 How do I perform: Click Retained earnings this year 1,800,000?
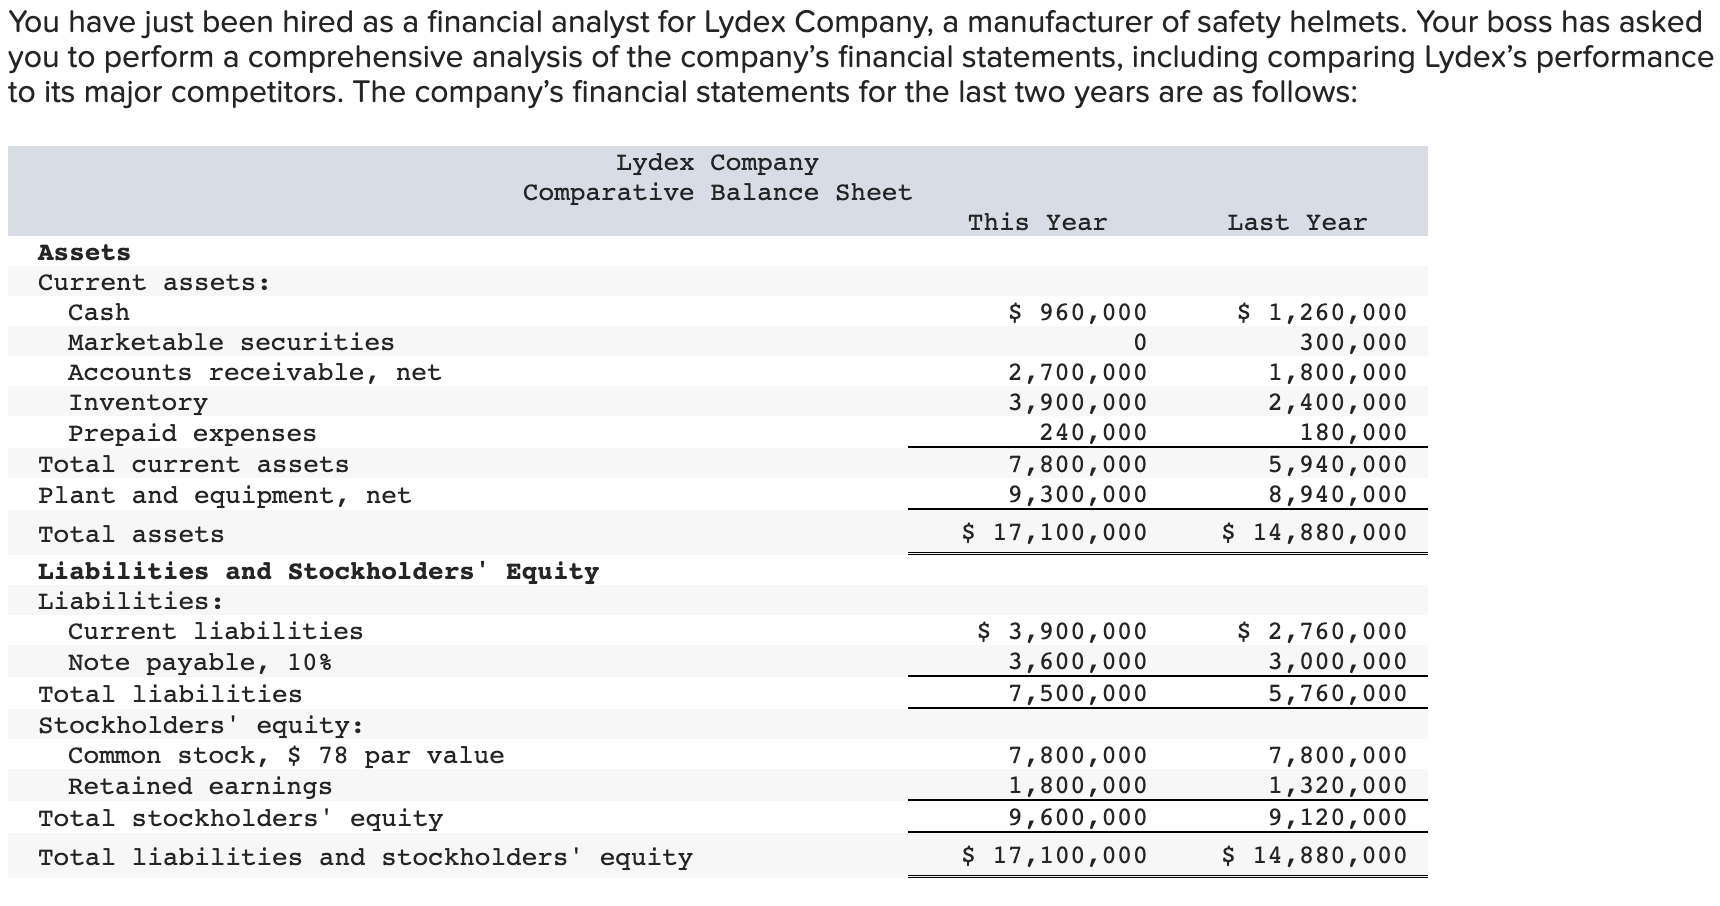[1077, 787]
